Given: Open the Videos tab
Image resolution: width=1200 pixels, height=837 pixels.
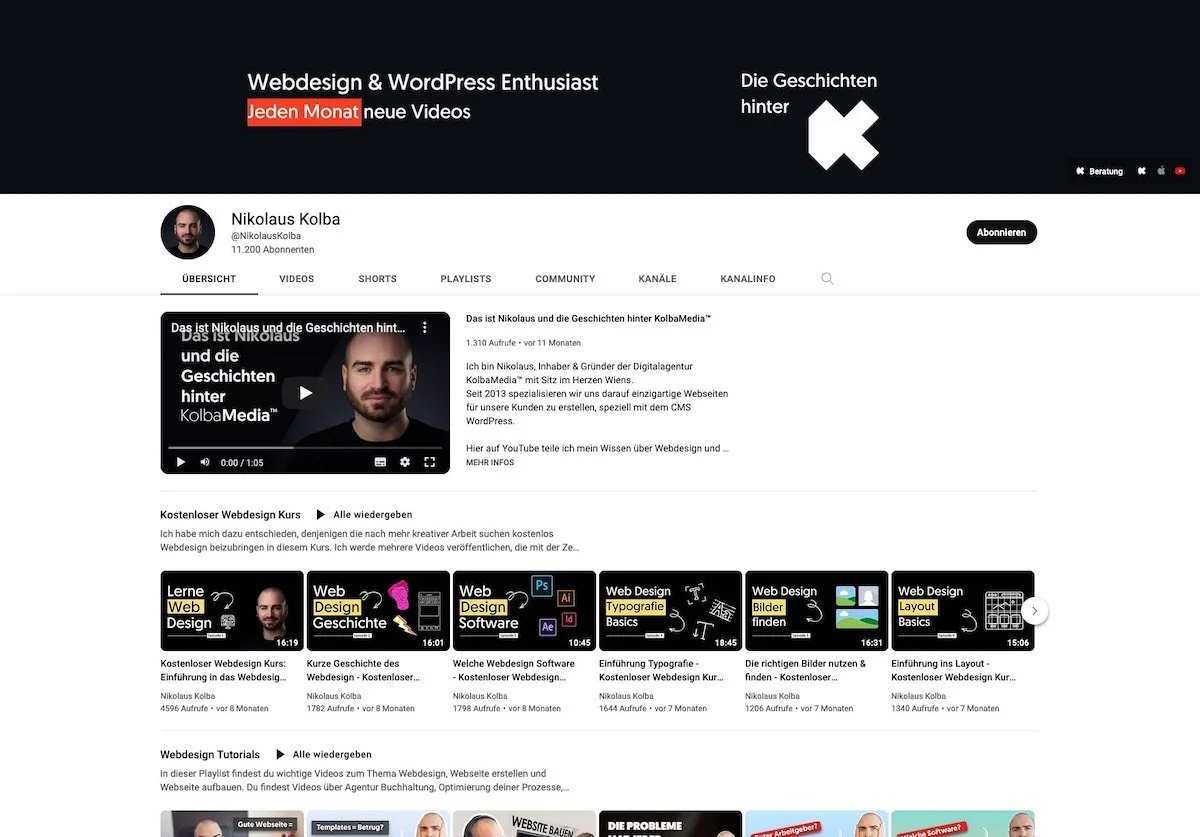Looking at the screenshot, I should 297,279.
